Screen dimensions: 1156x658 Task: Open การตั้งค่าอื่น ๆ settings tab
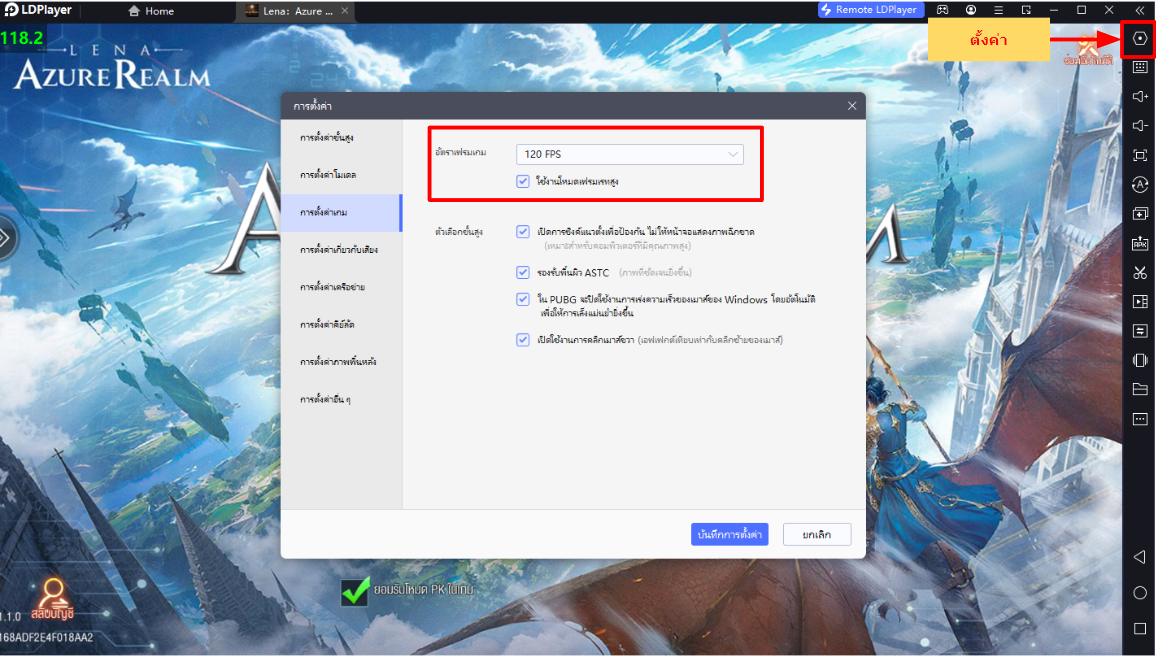click(341, 399)
